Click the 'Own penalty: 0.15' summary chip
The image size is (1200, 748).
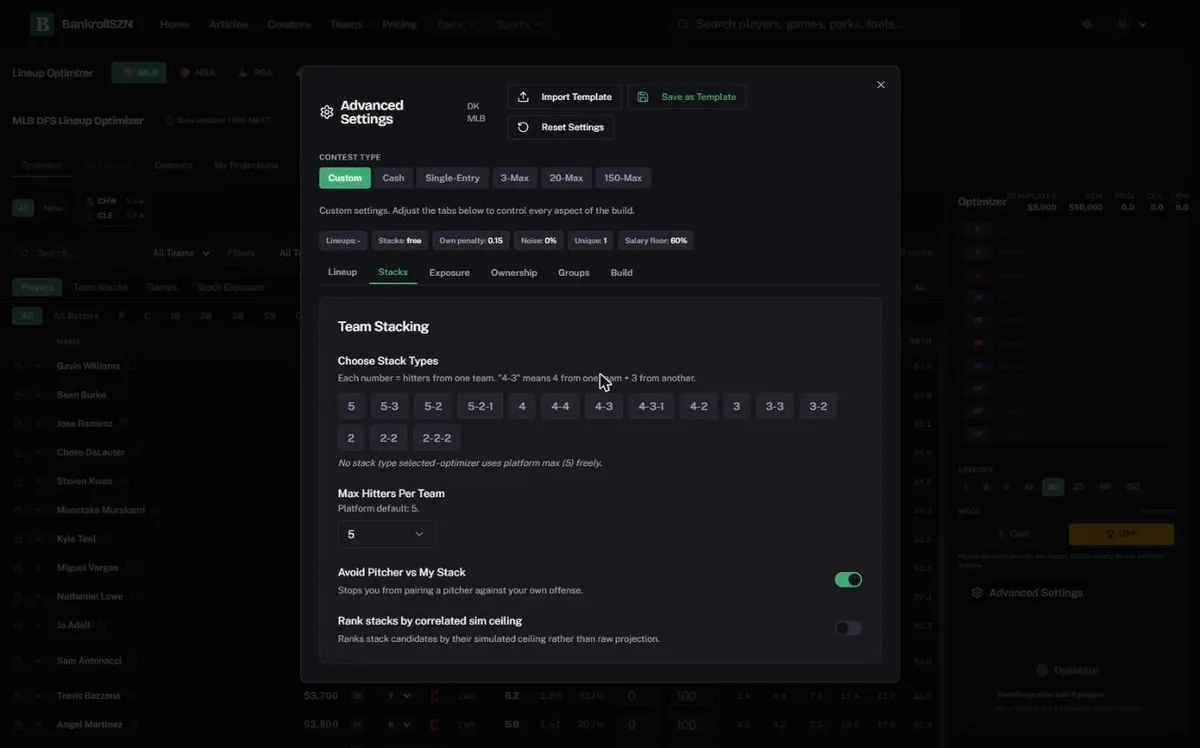471,241
